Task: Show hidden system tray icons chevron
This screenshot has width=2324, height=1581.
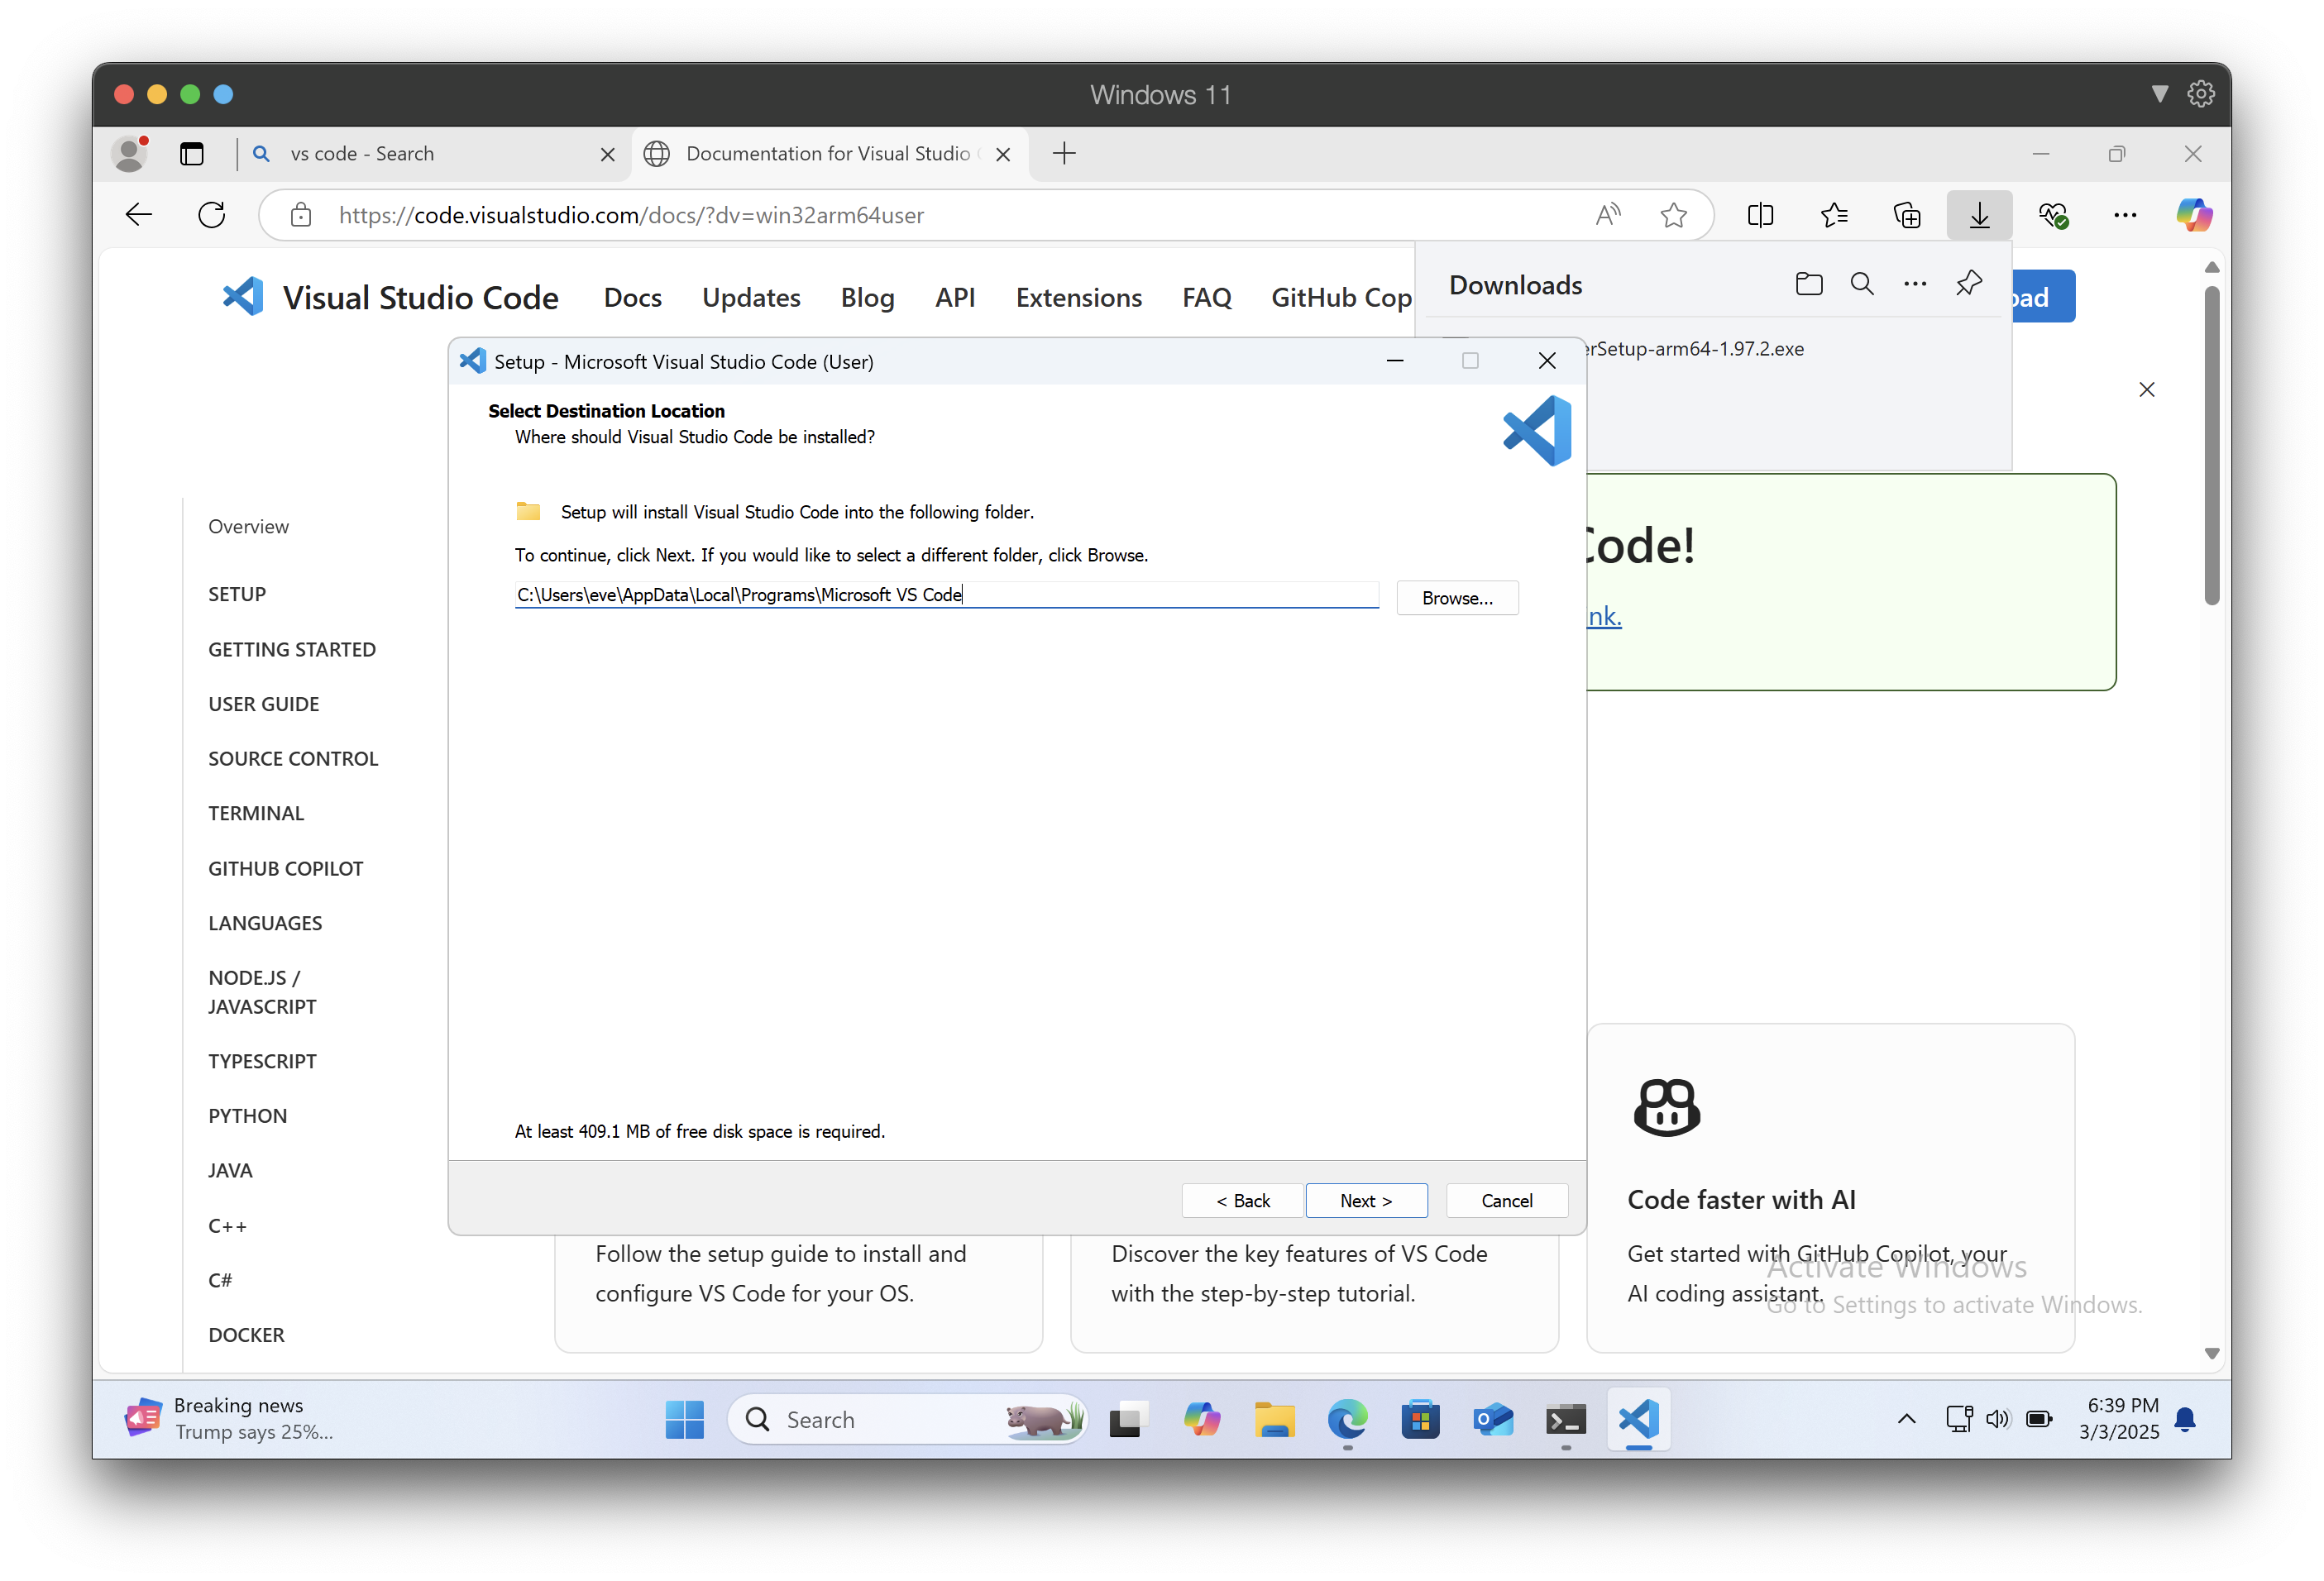Action: tap(1907, 1419)
